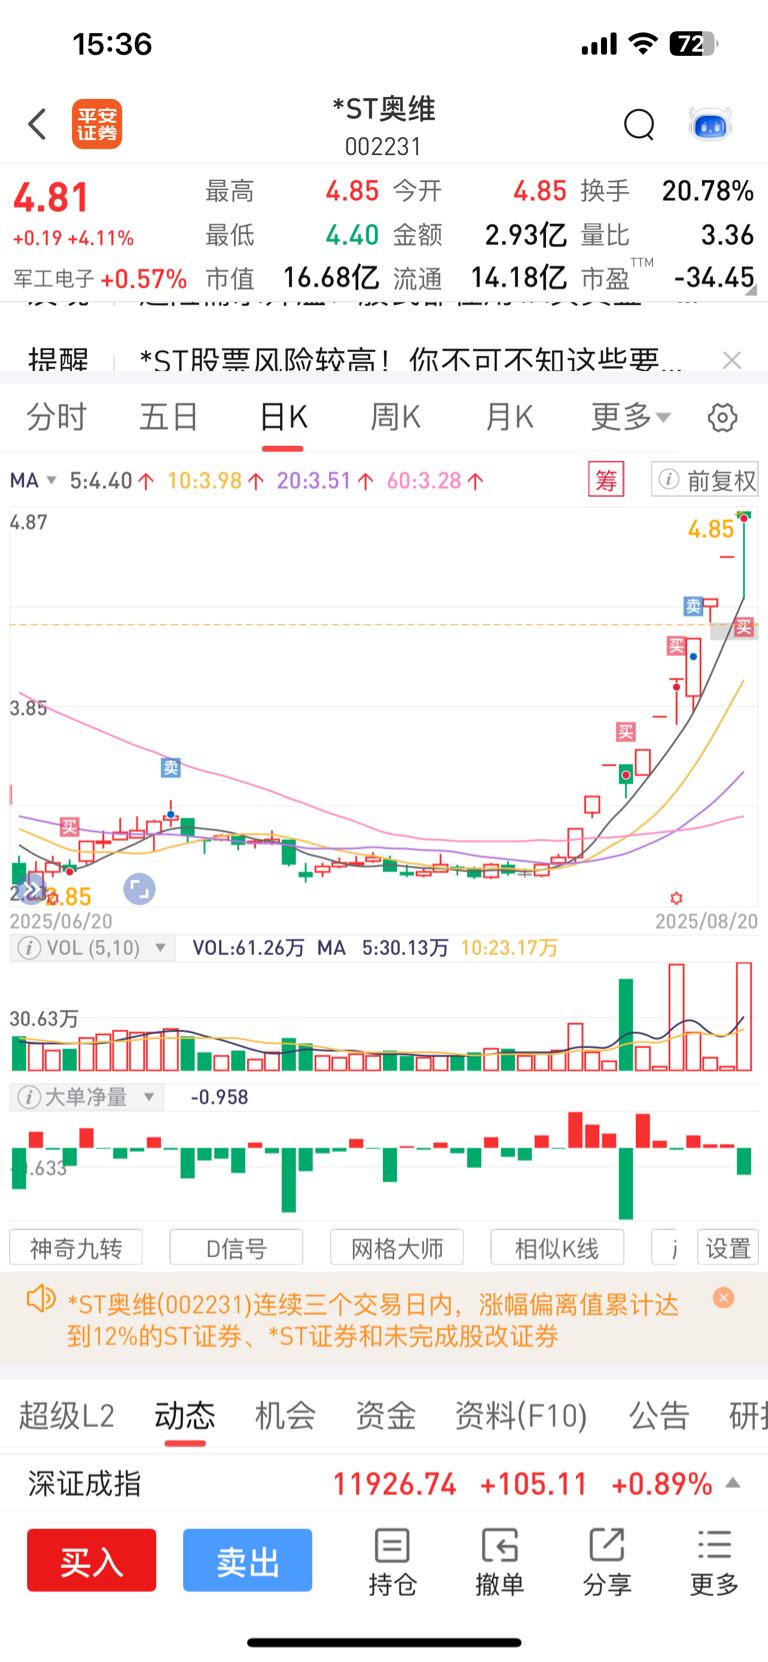Tap the info icon beside 前复权
The image size is (768, 1662).
tap(669, 480)
